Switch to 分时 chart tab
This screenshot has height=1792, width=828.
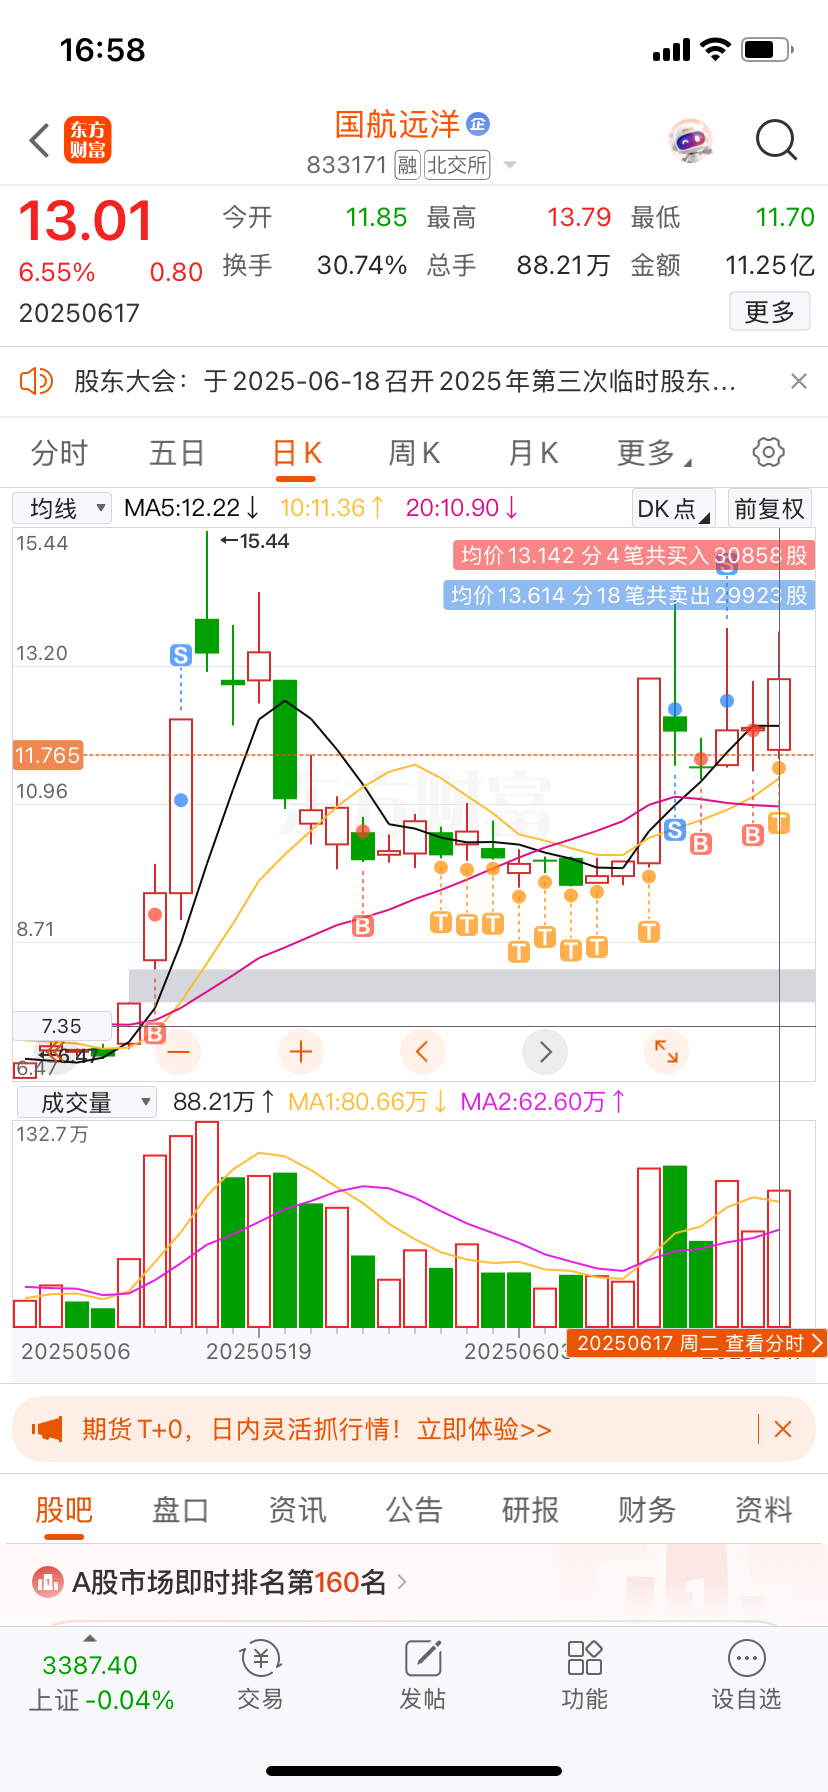click(59, 453)
